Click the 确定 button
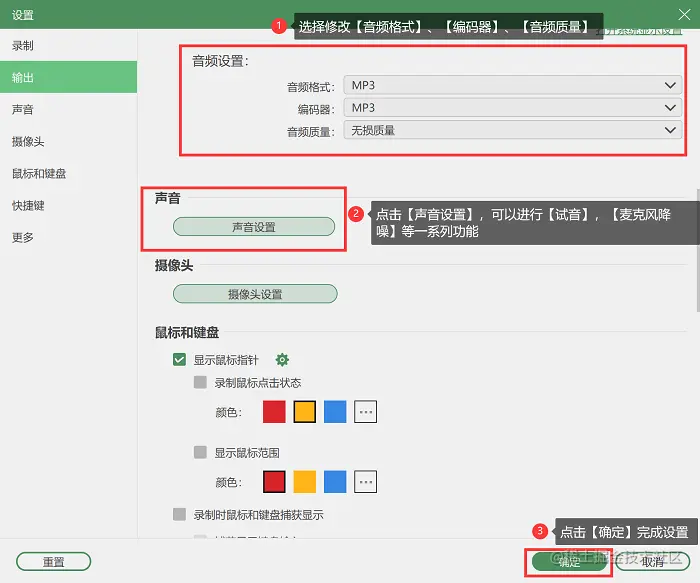 tap(570, 562)
